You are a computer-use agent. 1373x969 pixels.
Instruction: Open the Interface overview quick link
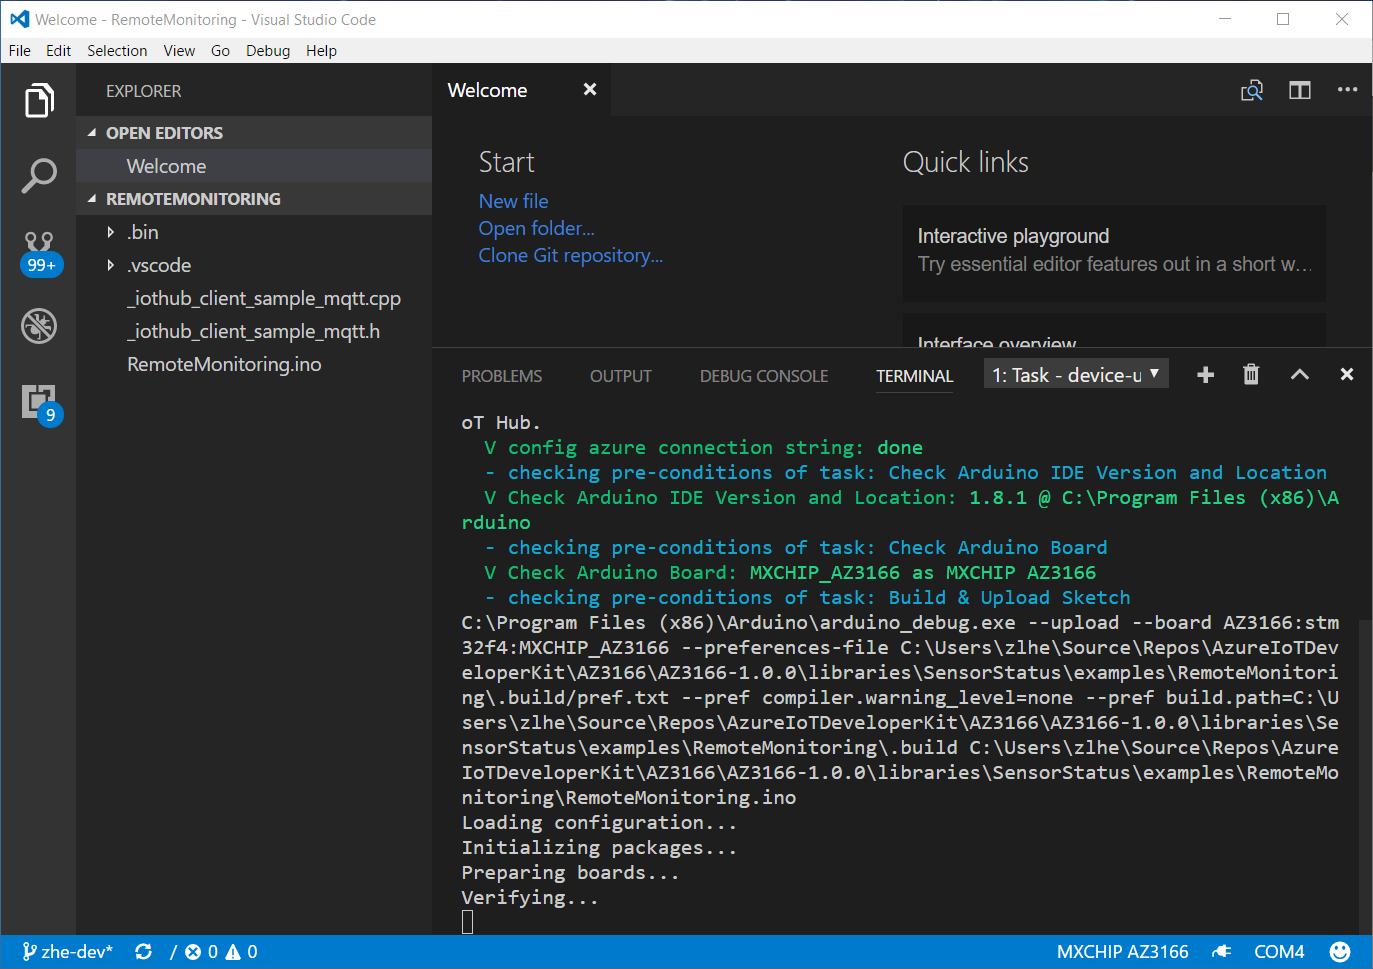point(1114,331)
